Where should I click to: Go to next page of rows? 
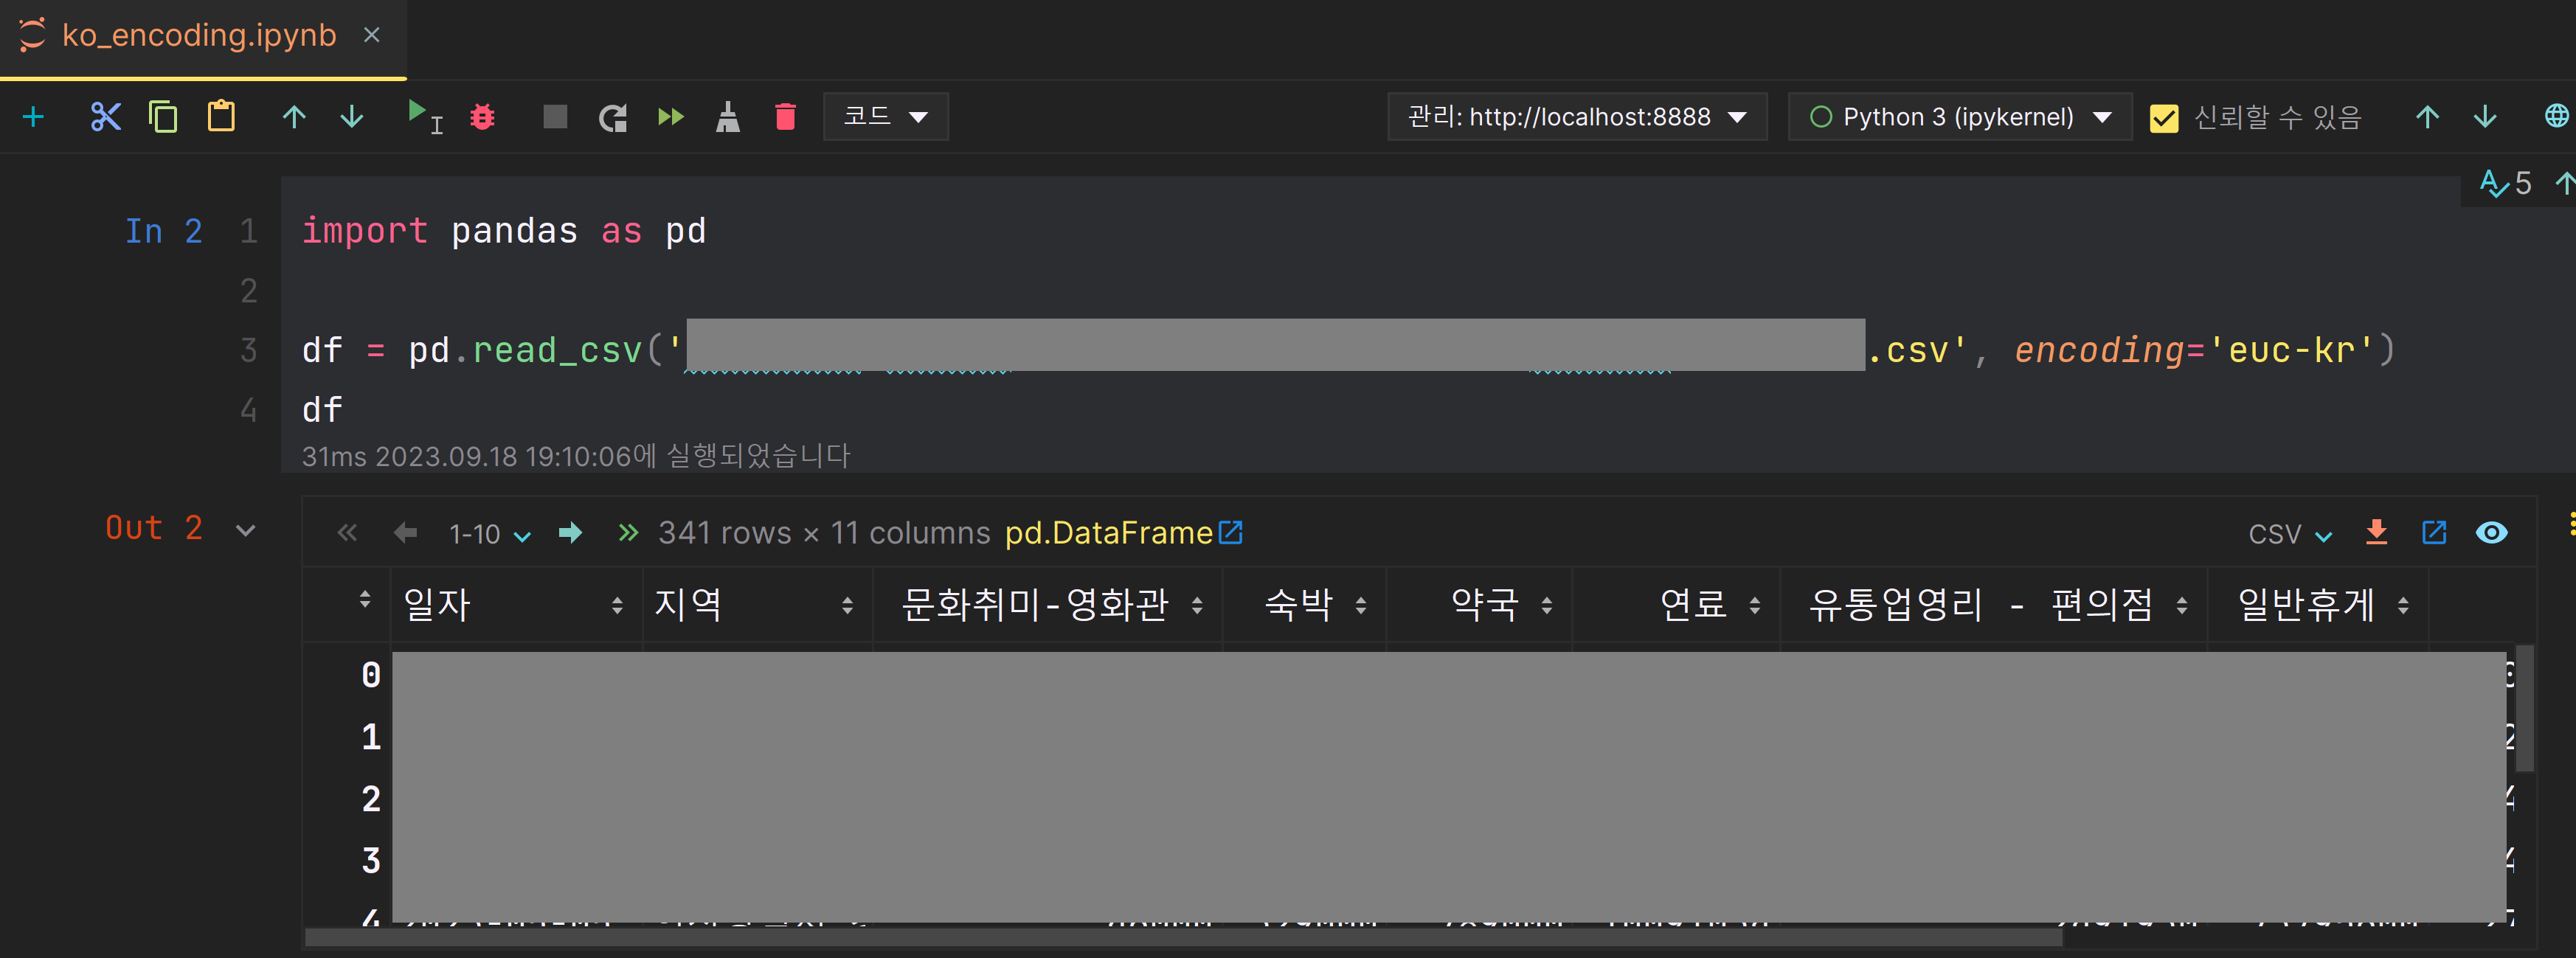point(570,533)
